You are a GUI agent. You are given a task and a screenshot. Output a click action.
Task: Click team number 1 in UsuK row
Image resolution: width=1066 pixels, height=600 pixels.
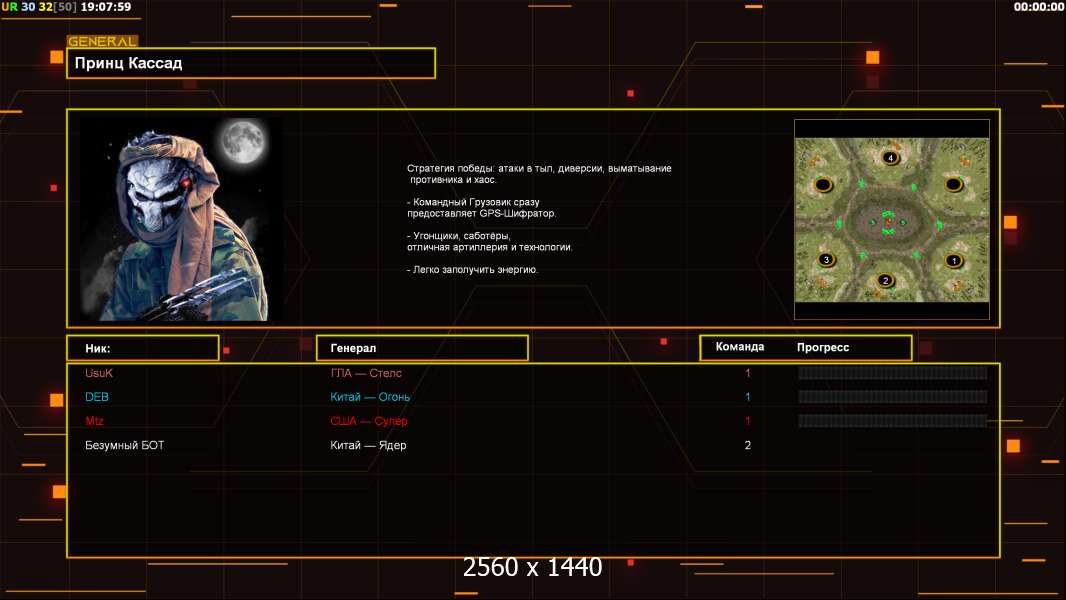(x=748, y=373)
